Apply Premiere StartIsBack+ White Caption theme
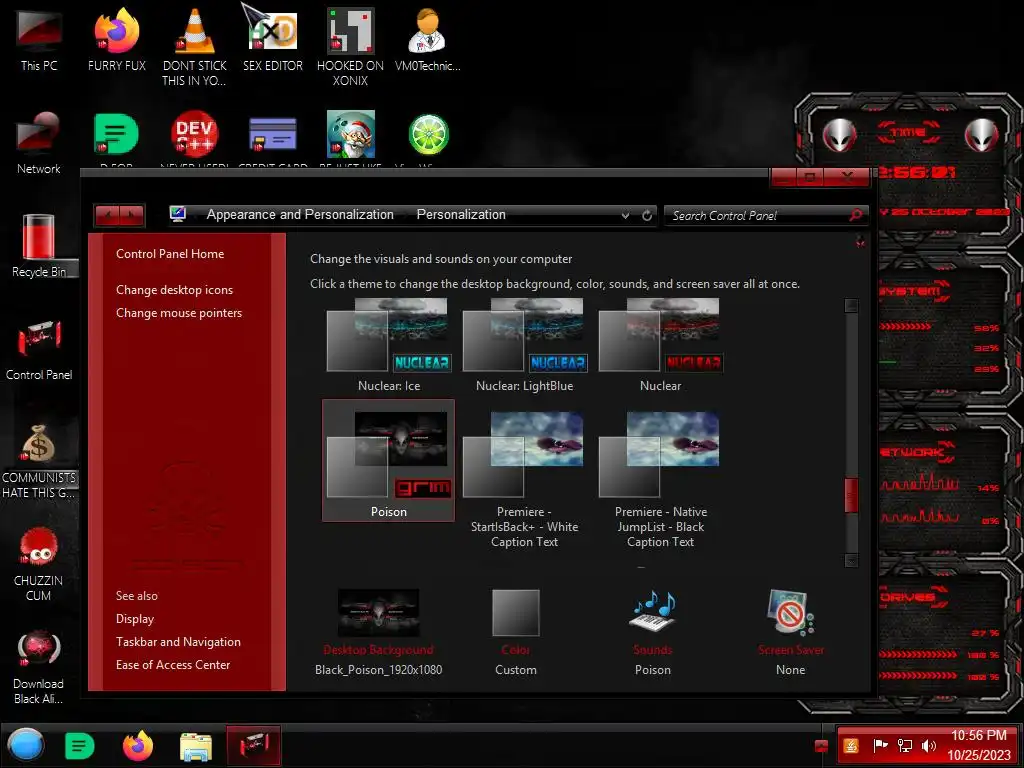This screenshot has height=768, width=1024. pos(524,479)
